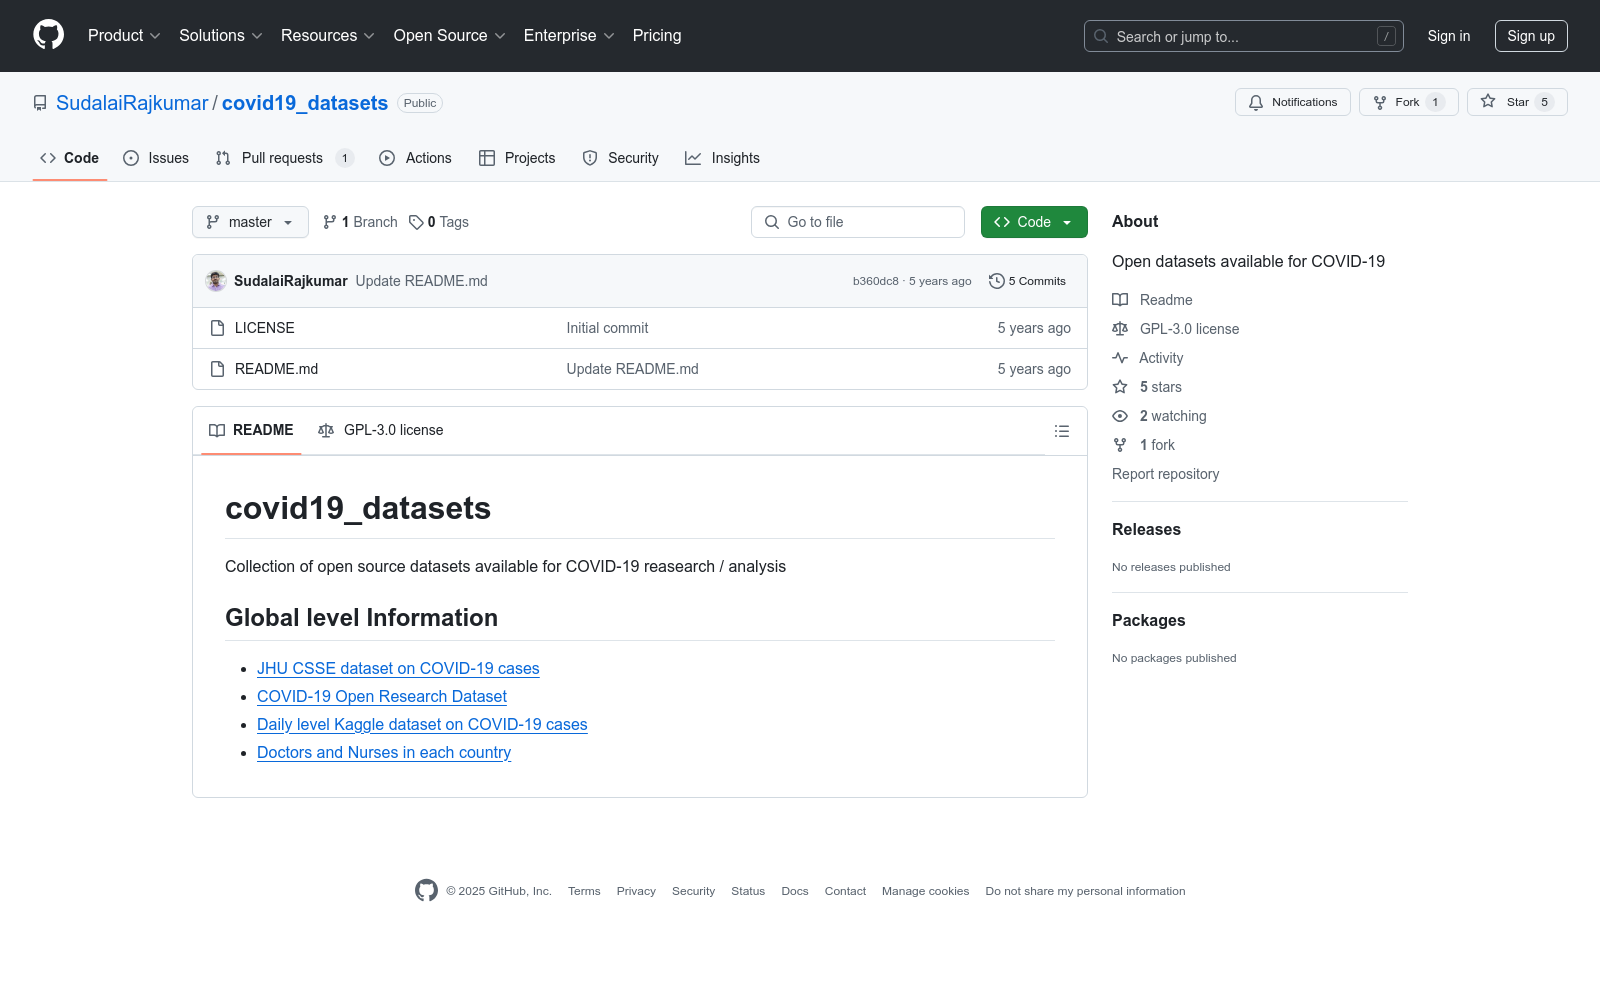Open Contact in footer

[x=845, y=891]
